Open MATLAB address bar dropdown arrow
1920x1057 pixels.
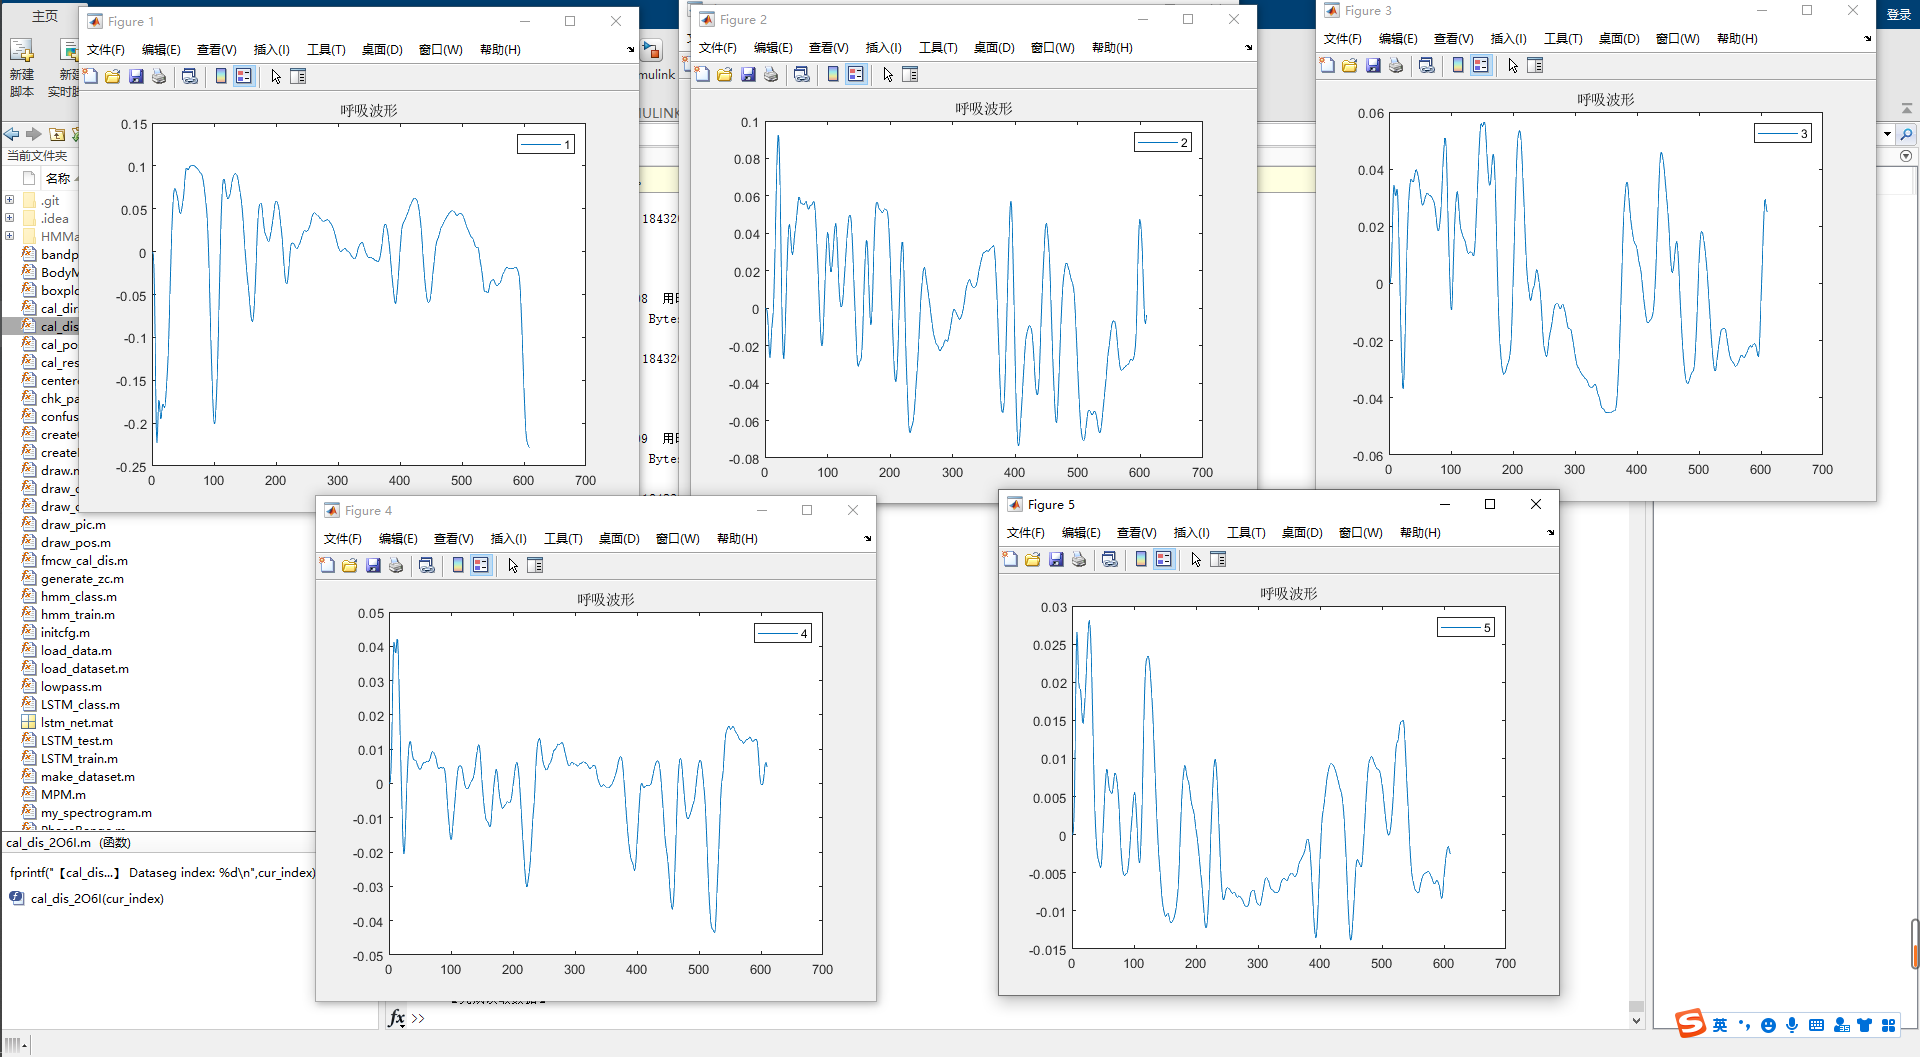tap(1887, 134)
